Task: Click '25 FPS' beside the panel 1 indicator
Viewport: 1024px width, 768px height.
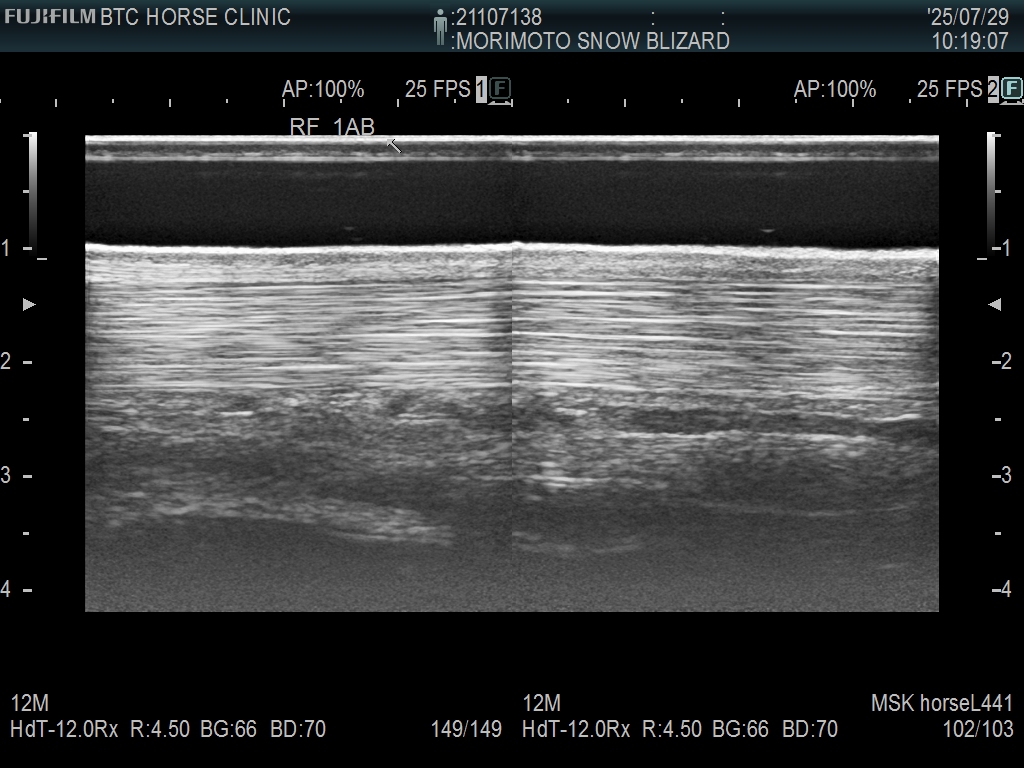Action: point(438,89)
